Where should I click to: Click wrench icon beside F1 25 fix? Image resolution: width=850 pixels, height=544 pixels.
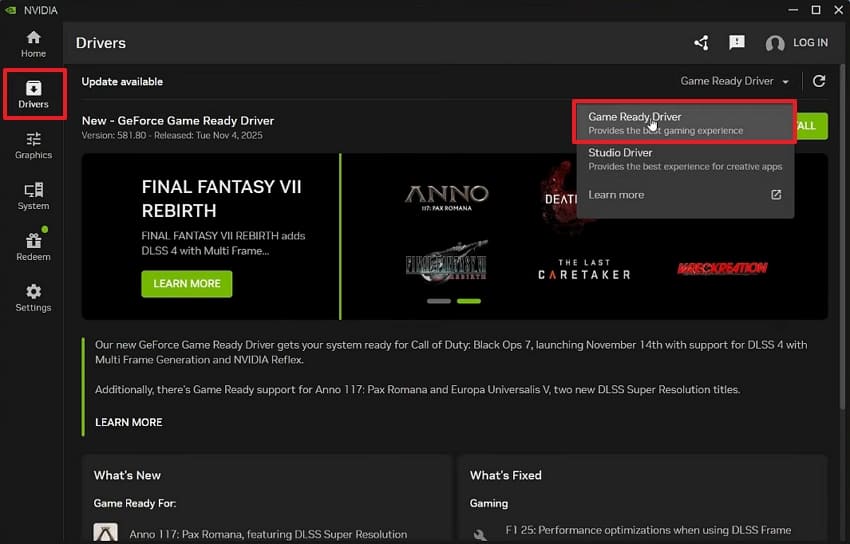[x=480, y=535]
